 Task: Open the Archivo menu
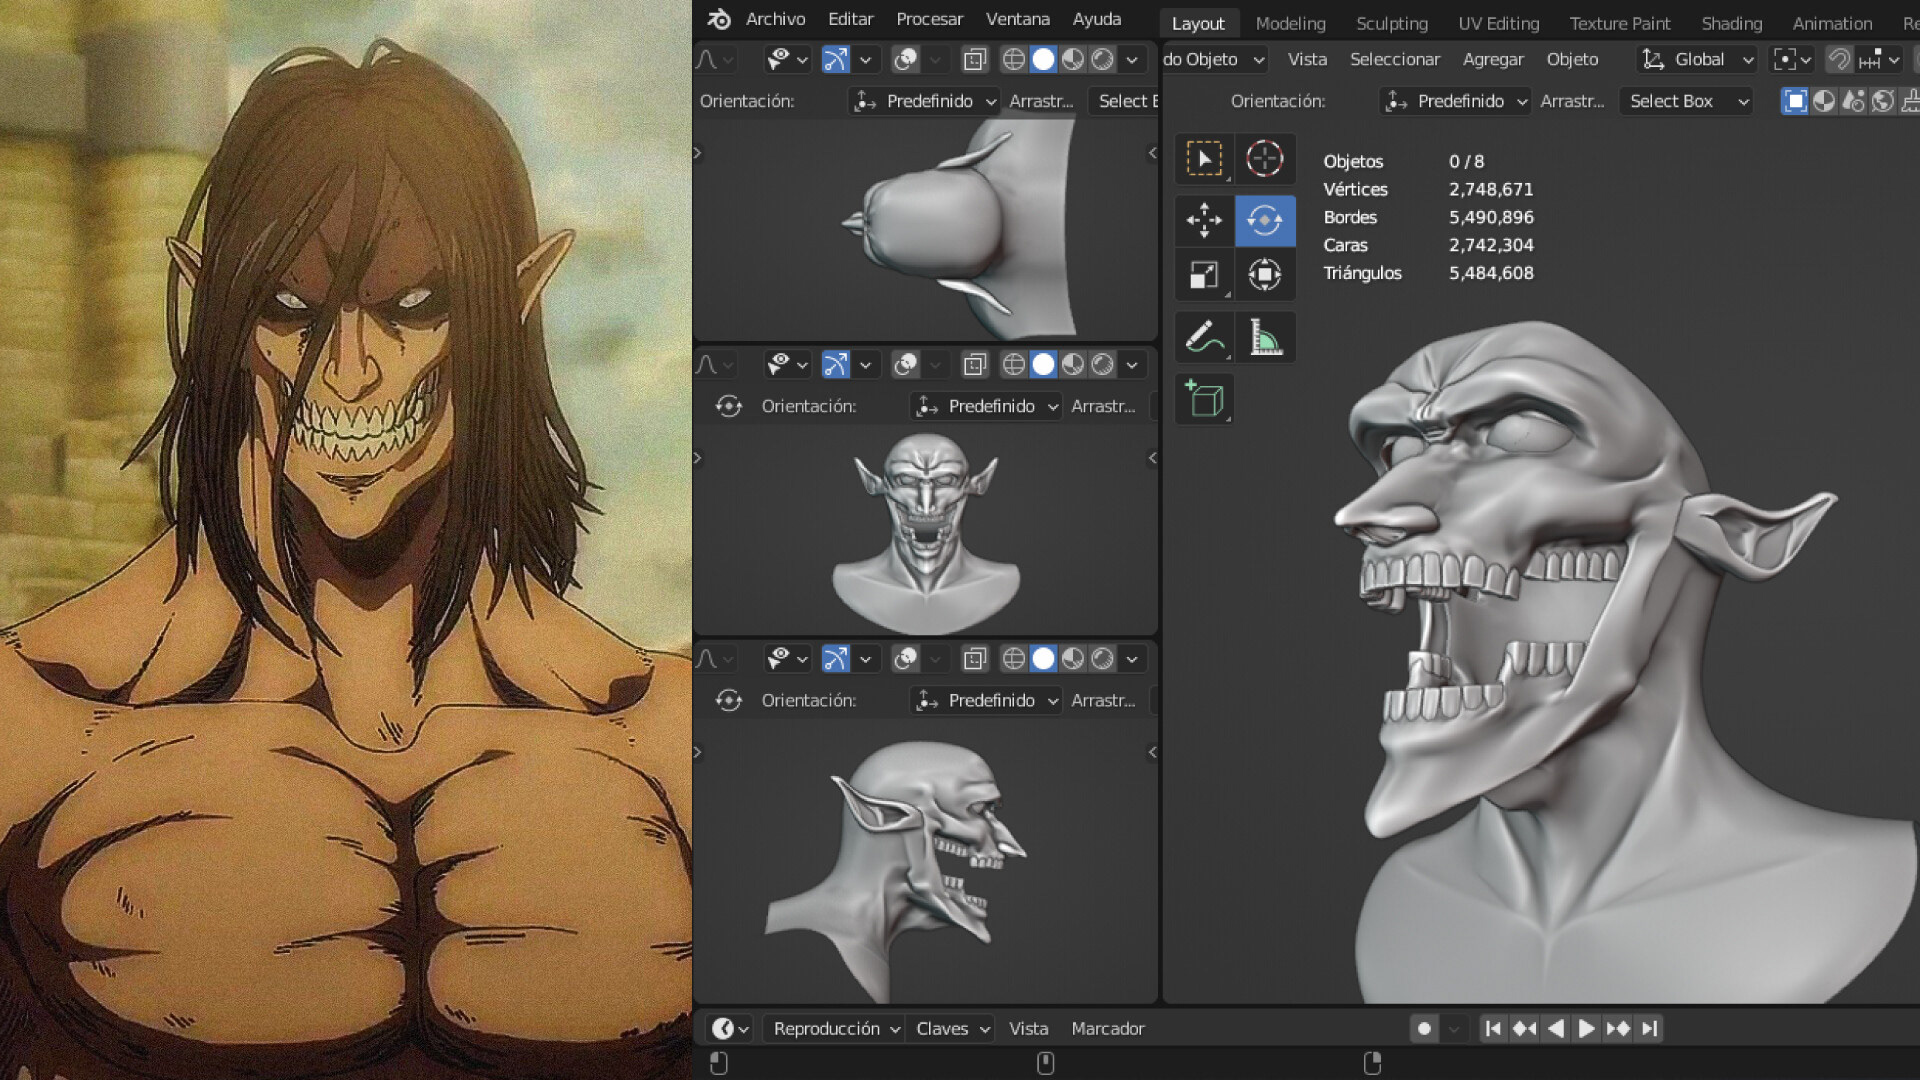click(x=775, y=19)
